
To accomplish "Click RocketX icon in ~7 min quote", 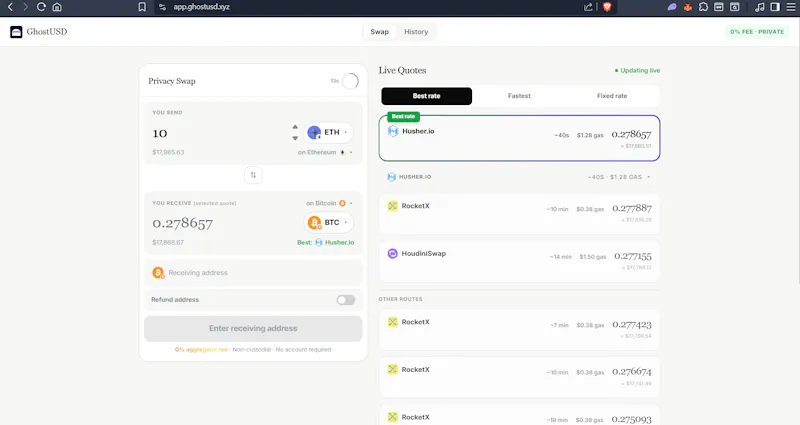I will click(392, 322).
